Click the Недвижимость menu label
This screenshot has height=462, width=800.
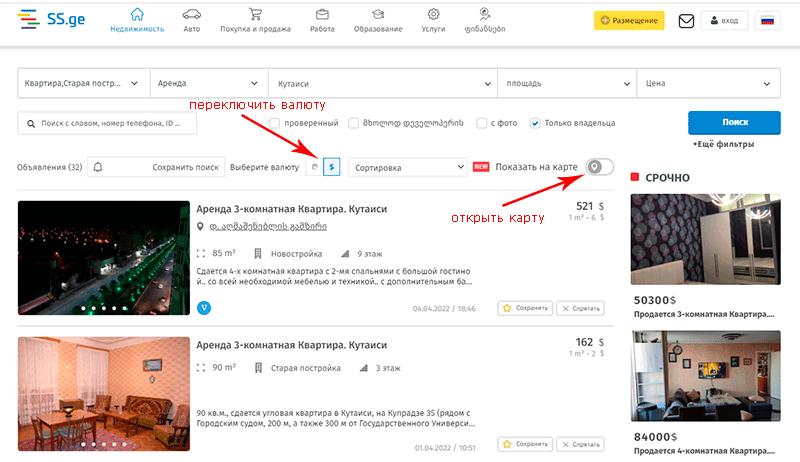coord(137,29)
